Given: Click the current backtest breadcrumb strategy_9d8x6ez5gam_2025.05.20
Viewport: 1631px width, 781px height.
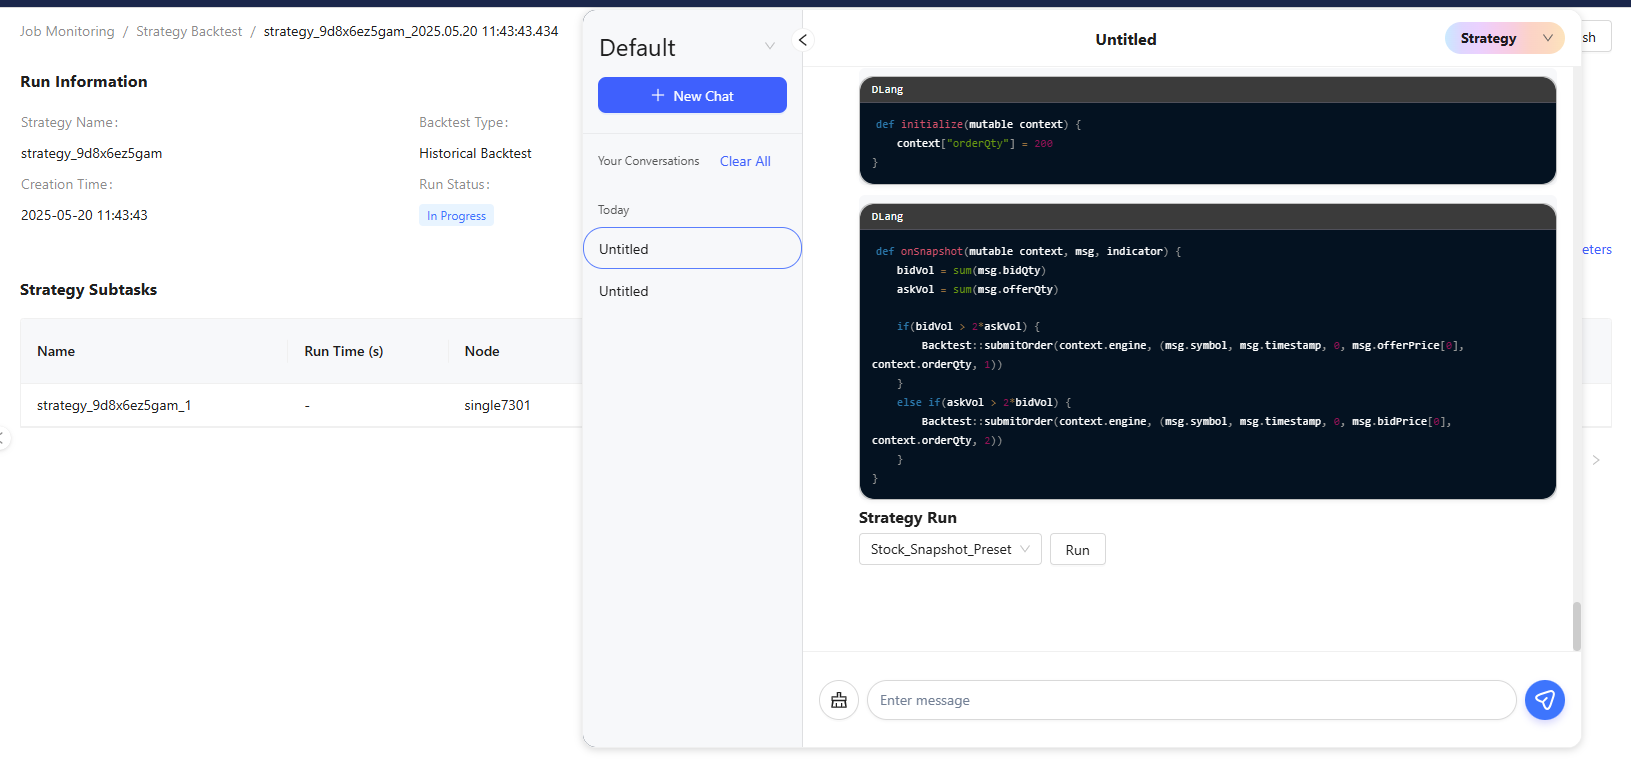Looking at the screenshot, I should (411, 31).
